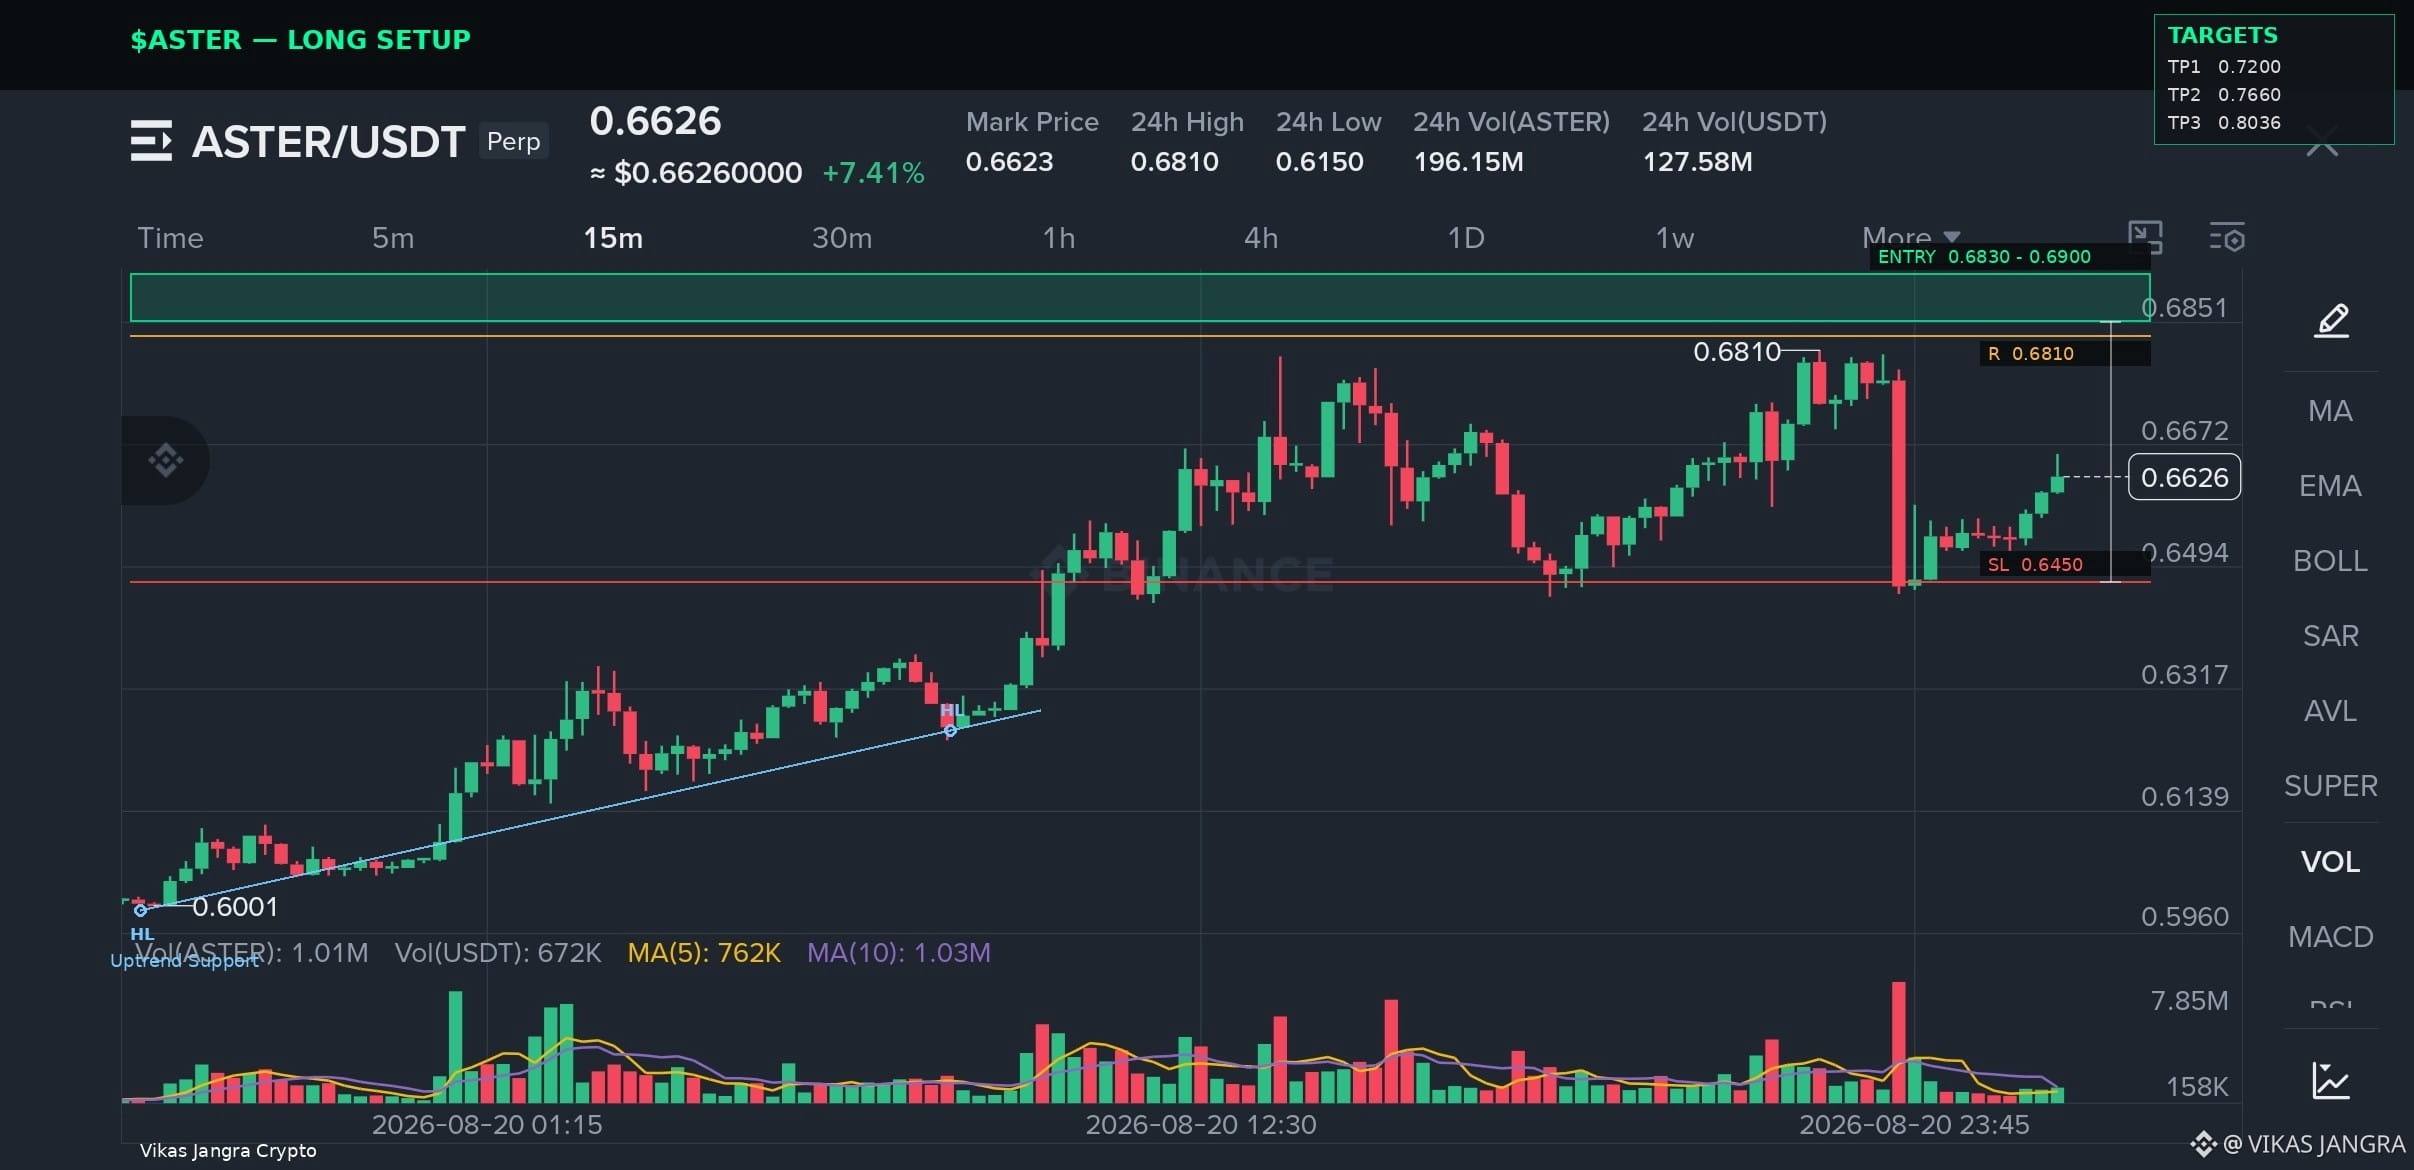Tap the Perp contract label

513,141
